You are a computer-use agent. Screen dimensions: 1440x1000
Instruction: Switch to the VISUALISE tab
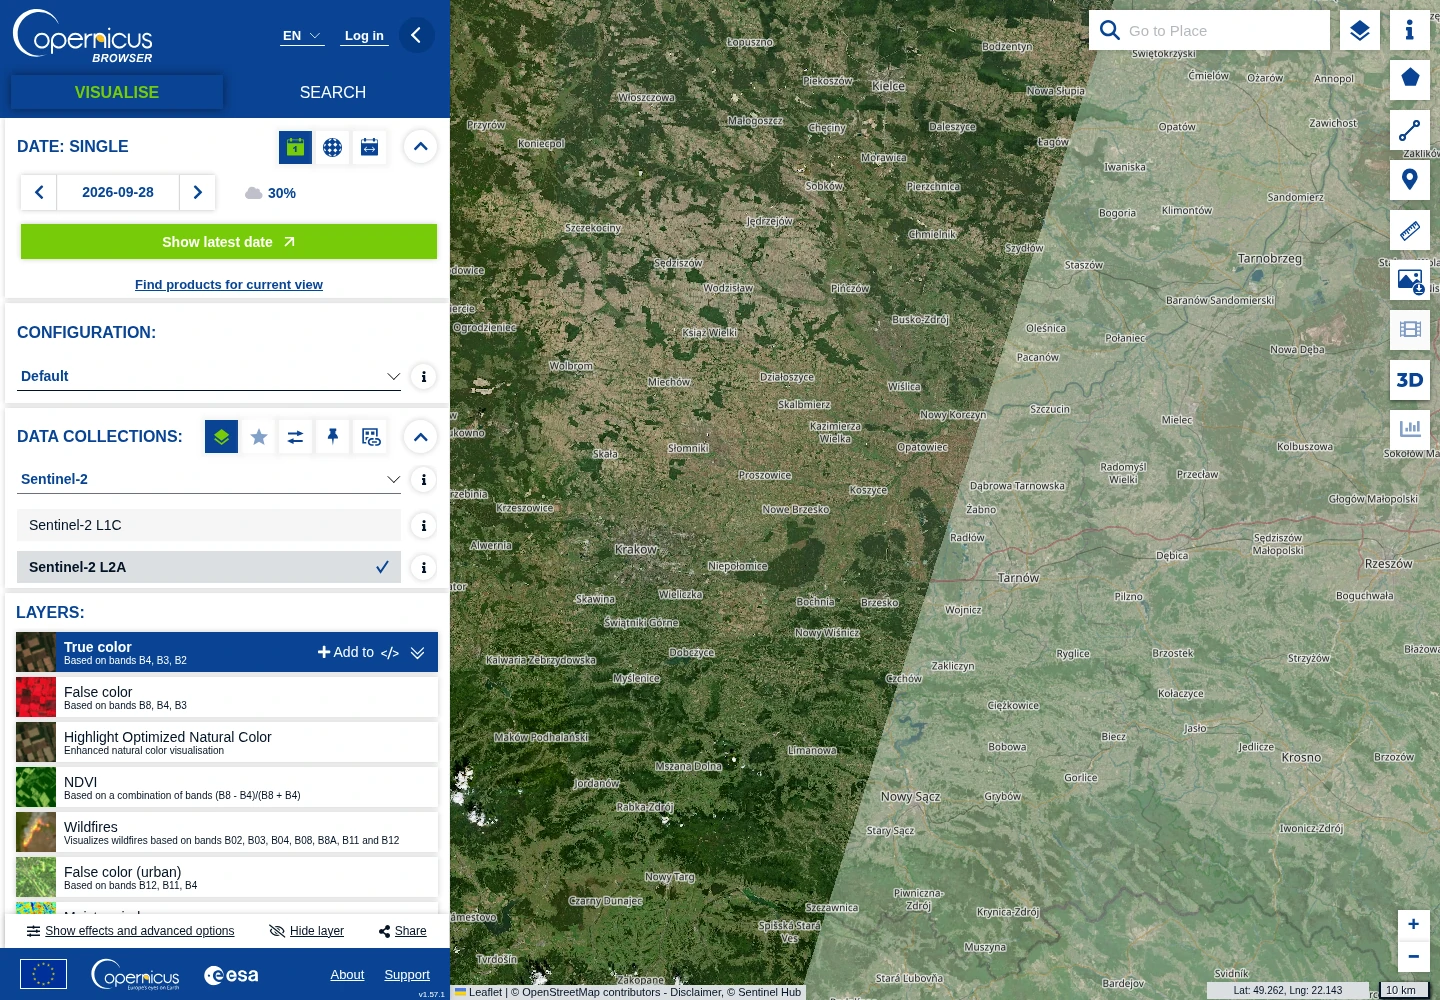click(117, 92)
